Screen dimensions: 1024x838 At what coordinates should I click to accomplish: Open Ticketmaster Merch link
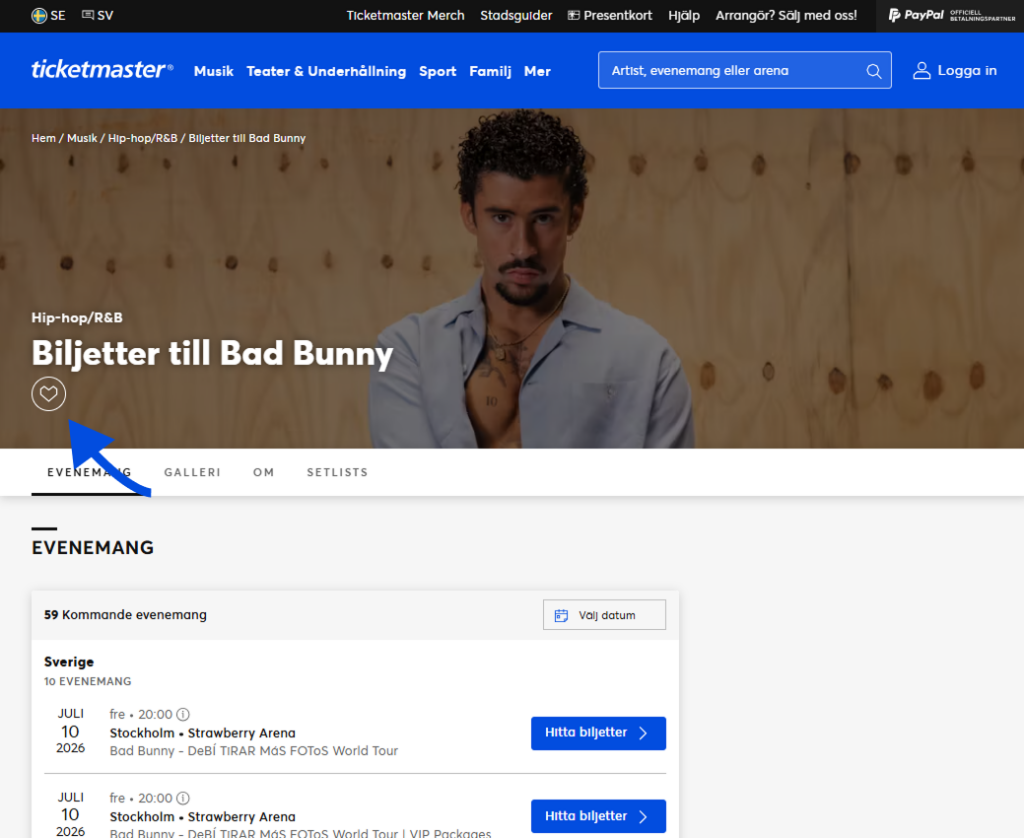[405, 16]
